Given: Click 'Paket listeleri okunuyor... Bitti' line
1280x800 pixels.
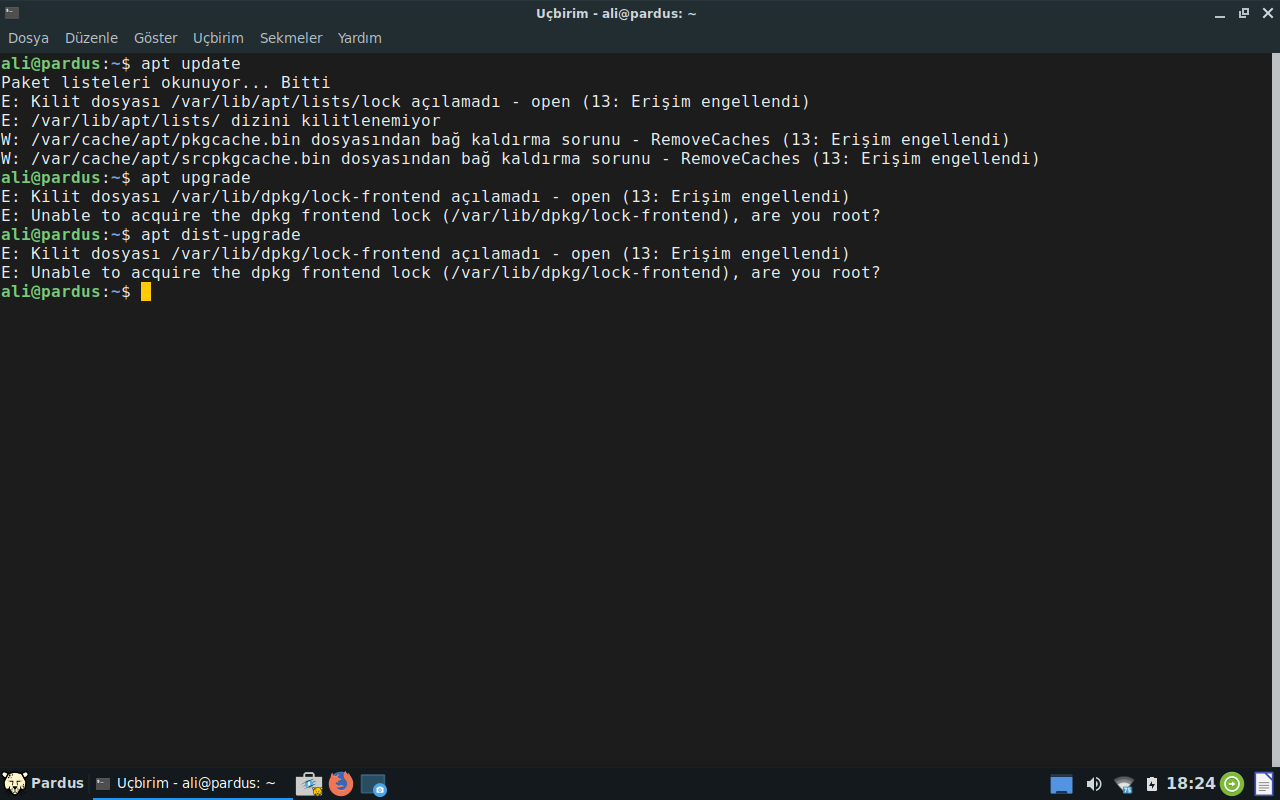Looking at the screenshot, I should [x=166, y=83].
